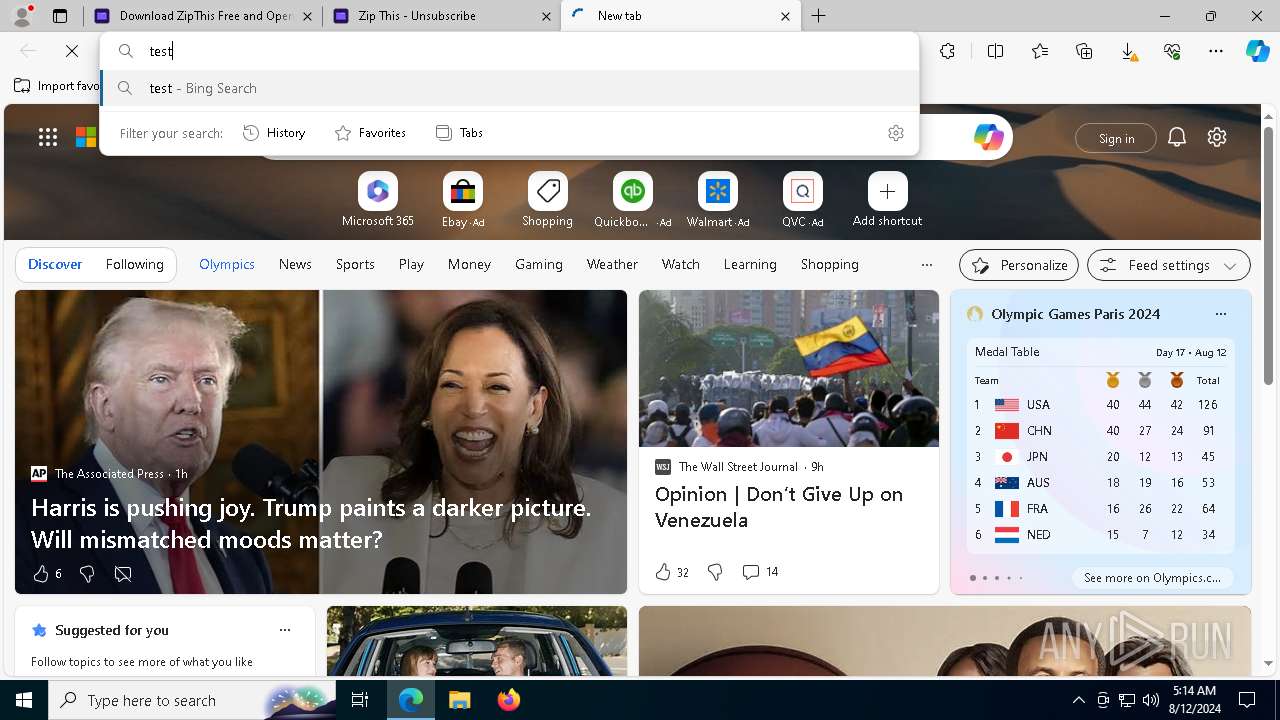Viewport: 1280px width, 720px height.
Task: Open a new tab with plus button
Action: 819,16
